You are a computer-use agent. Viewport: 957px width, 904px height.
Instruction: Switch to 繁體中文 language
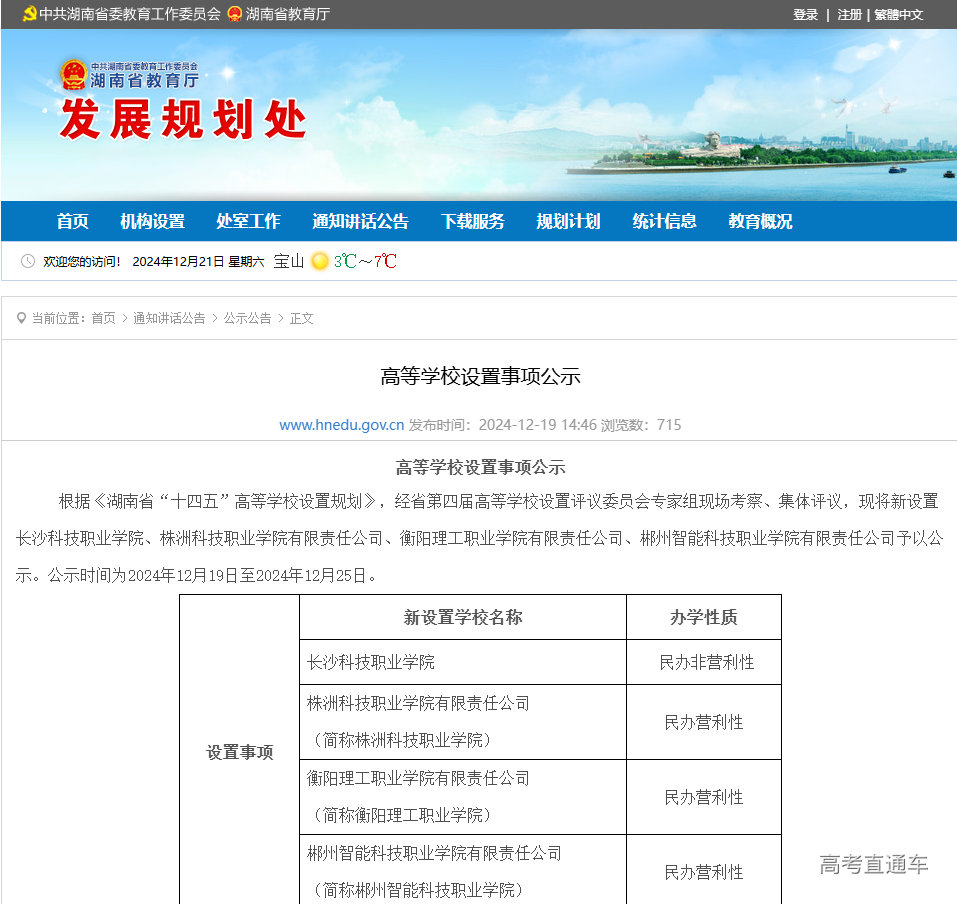(x=898, y=15)
